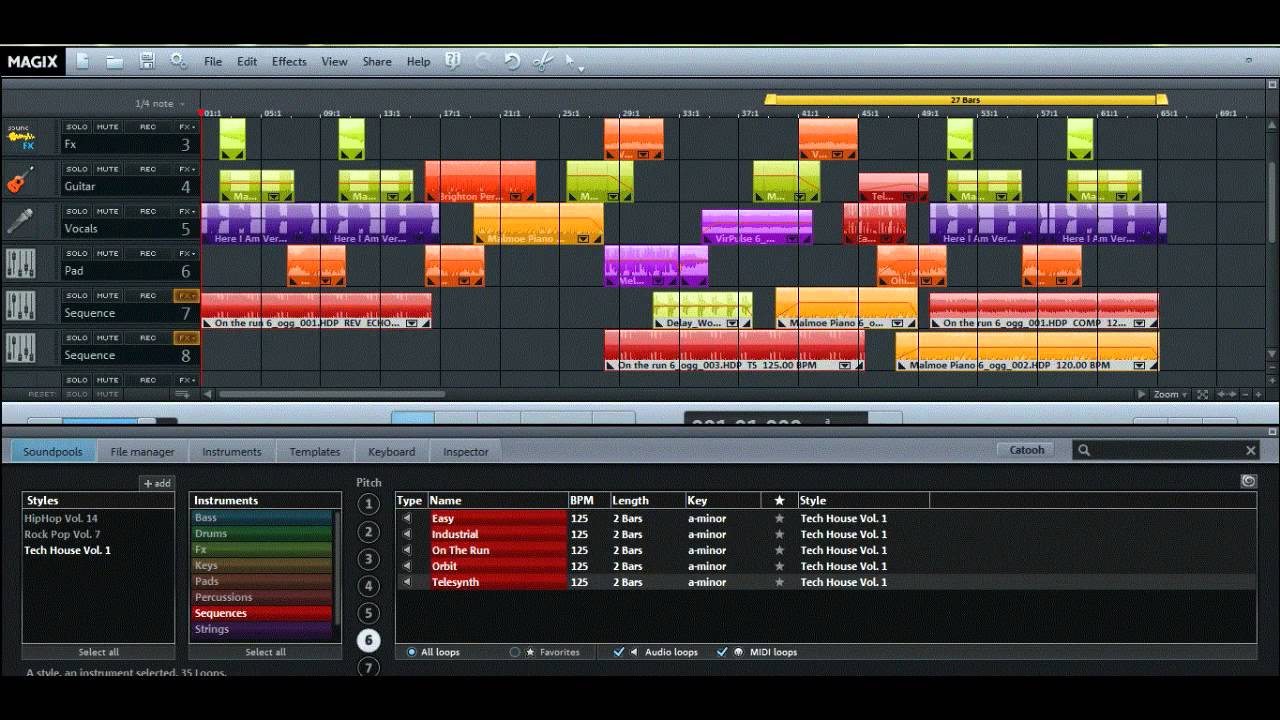
Task: Open the Effects menu
Action: click(289, 62)
